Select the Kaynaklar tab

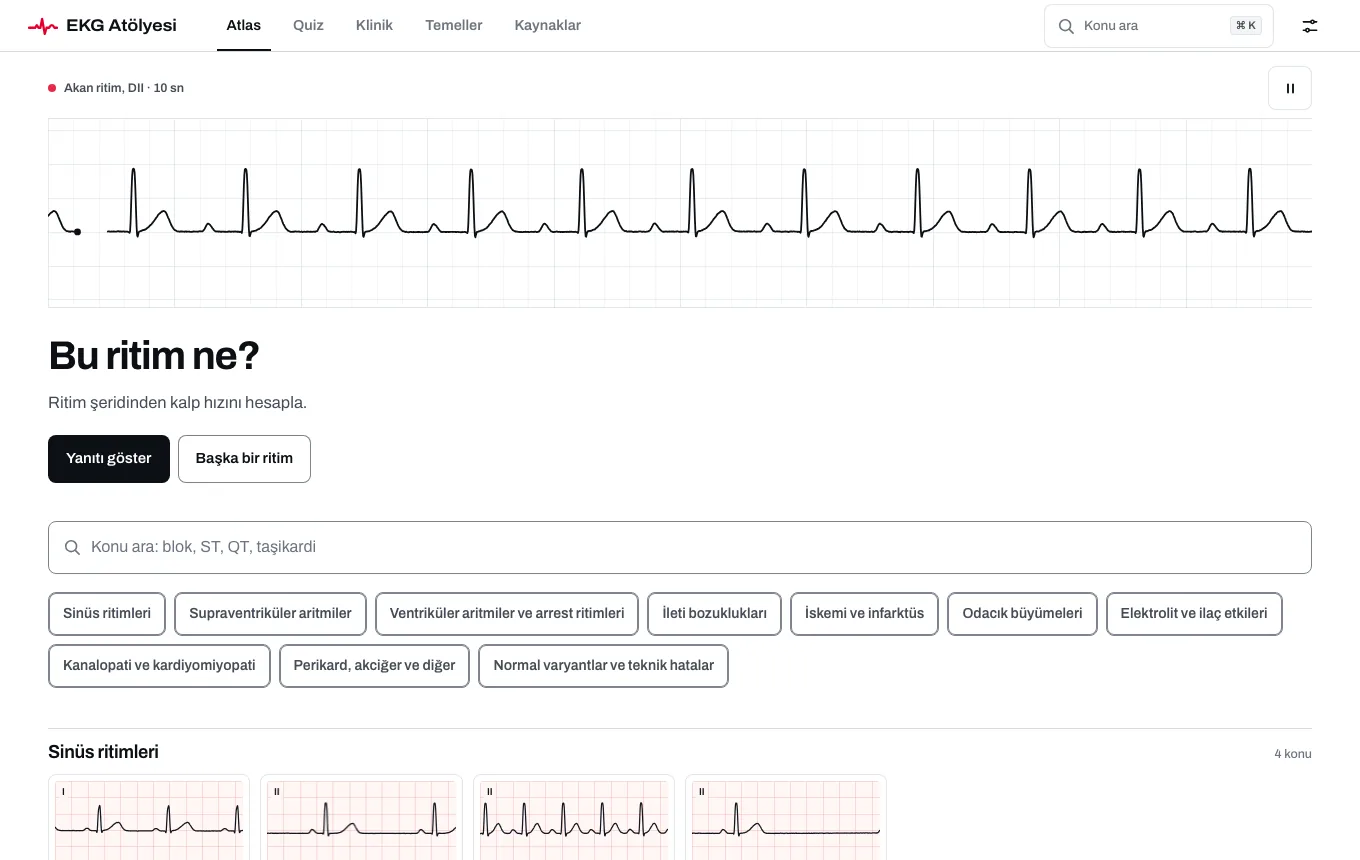click(x=548, y=26)
